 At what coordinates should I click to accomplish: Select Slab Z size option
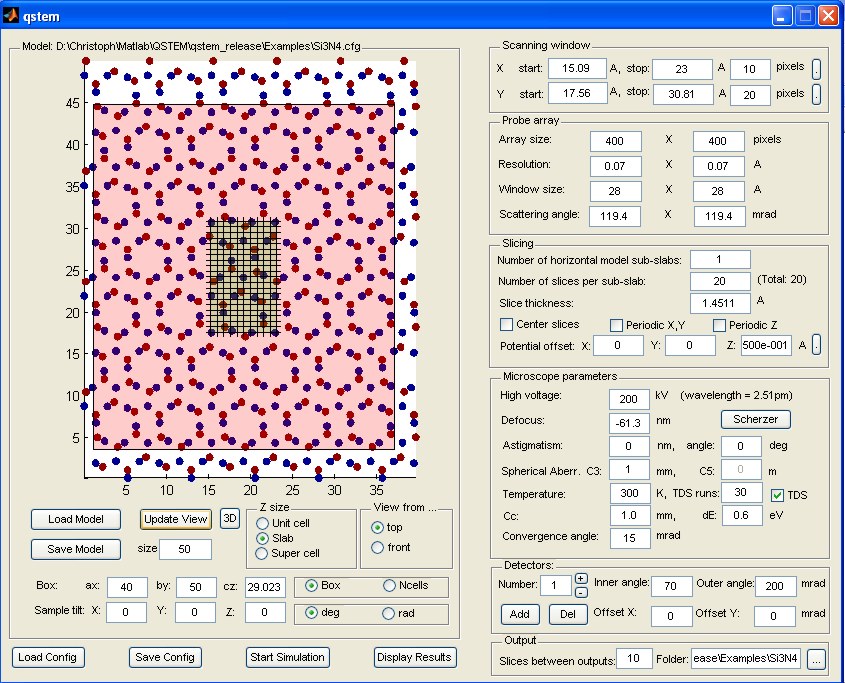(x=262, y=538)
